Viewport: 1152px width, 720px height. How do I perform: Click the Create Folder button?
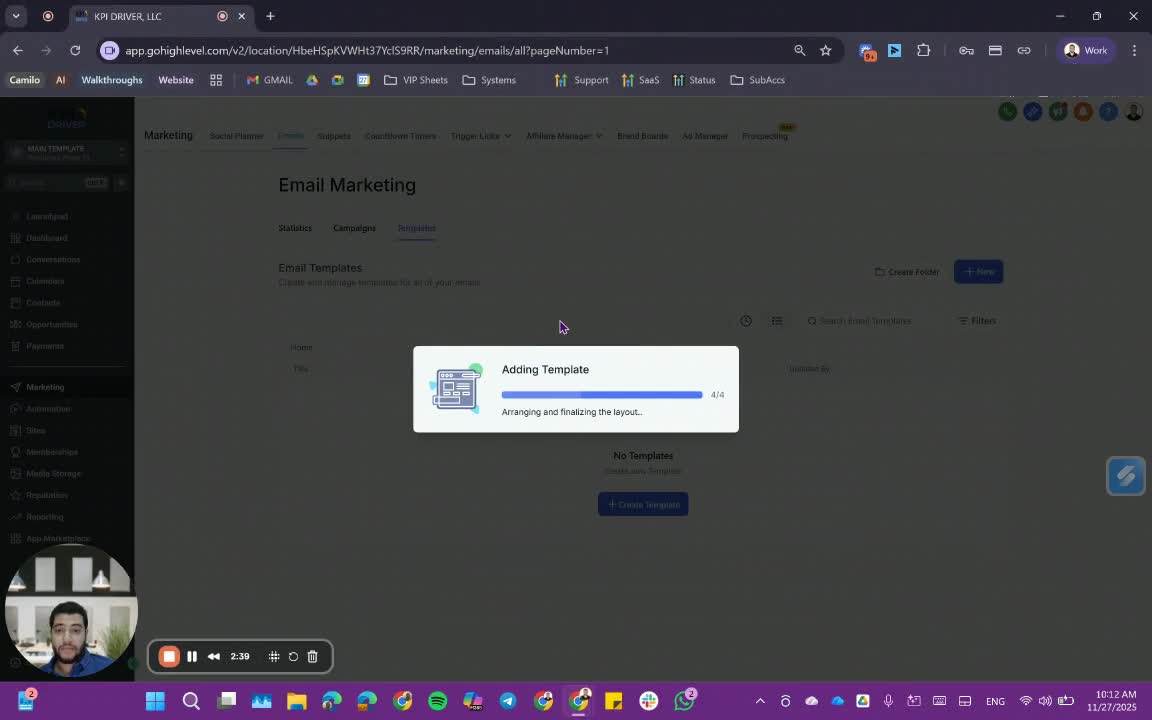click(x=907, y=272)
